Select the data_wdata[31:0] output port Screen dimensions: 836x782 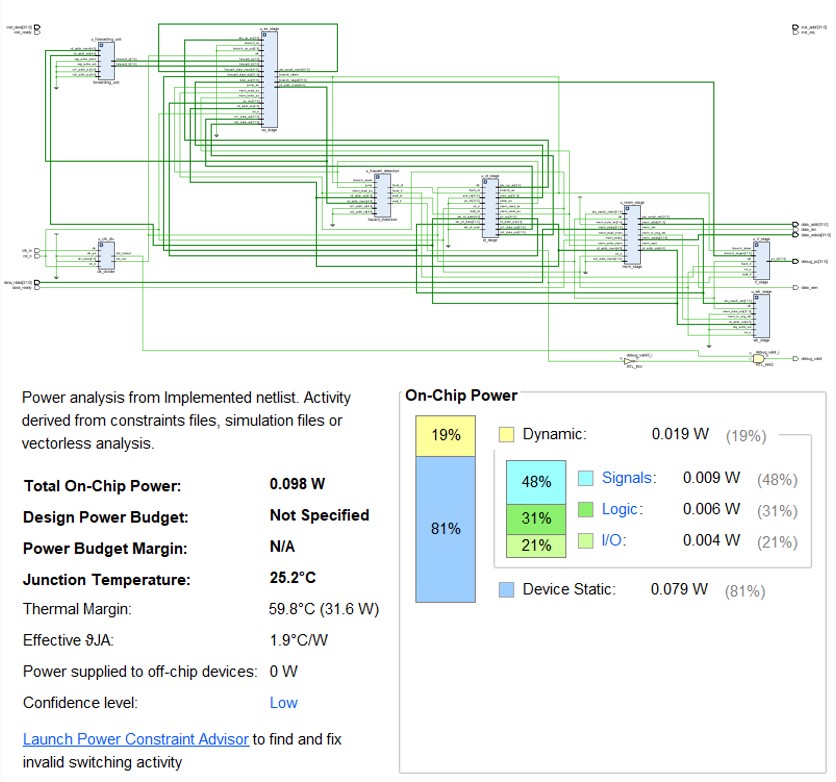pyautogui.click(x=795, y=235)
